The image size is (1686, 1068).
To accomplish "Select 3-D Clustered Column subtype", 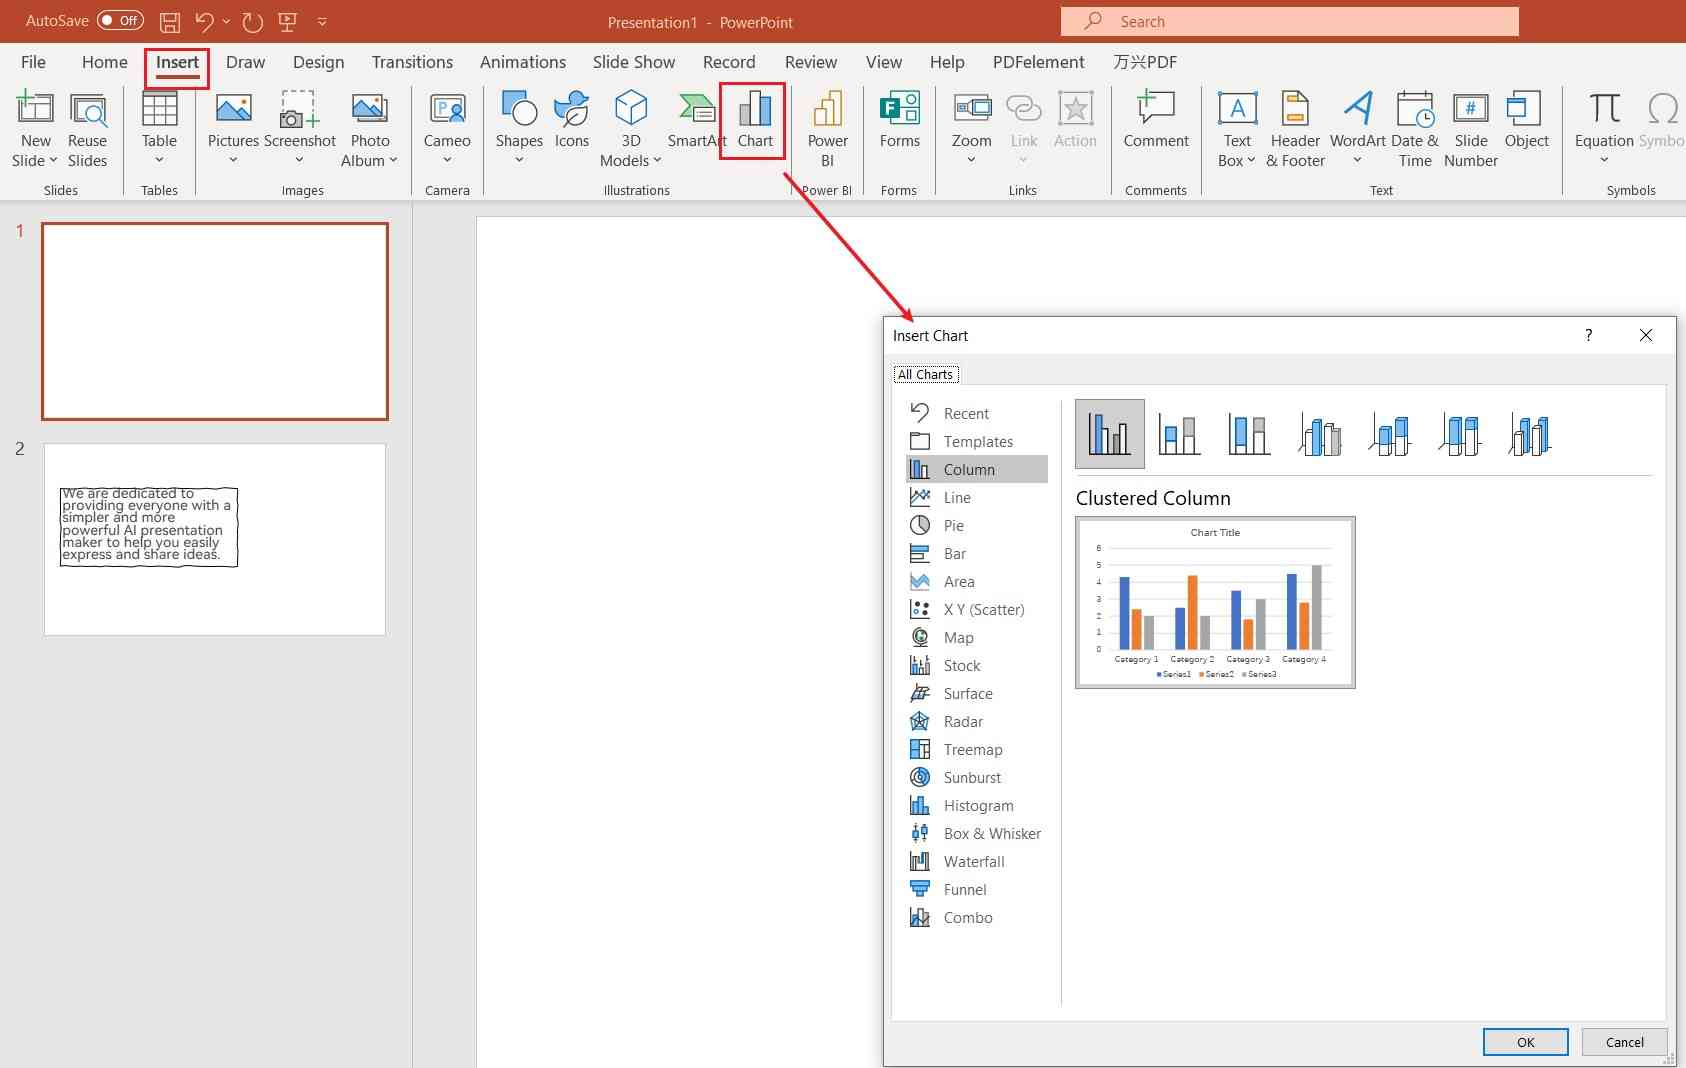I will [1320, 434].
